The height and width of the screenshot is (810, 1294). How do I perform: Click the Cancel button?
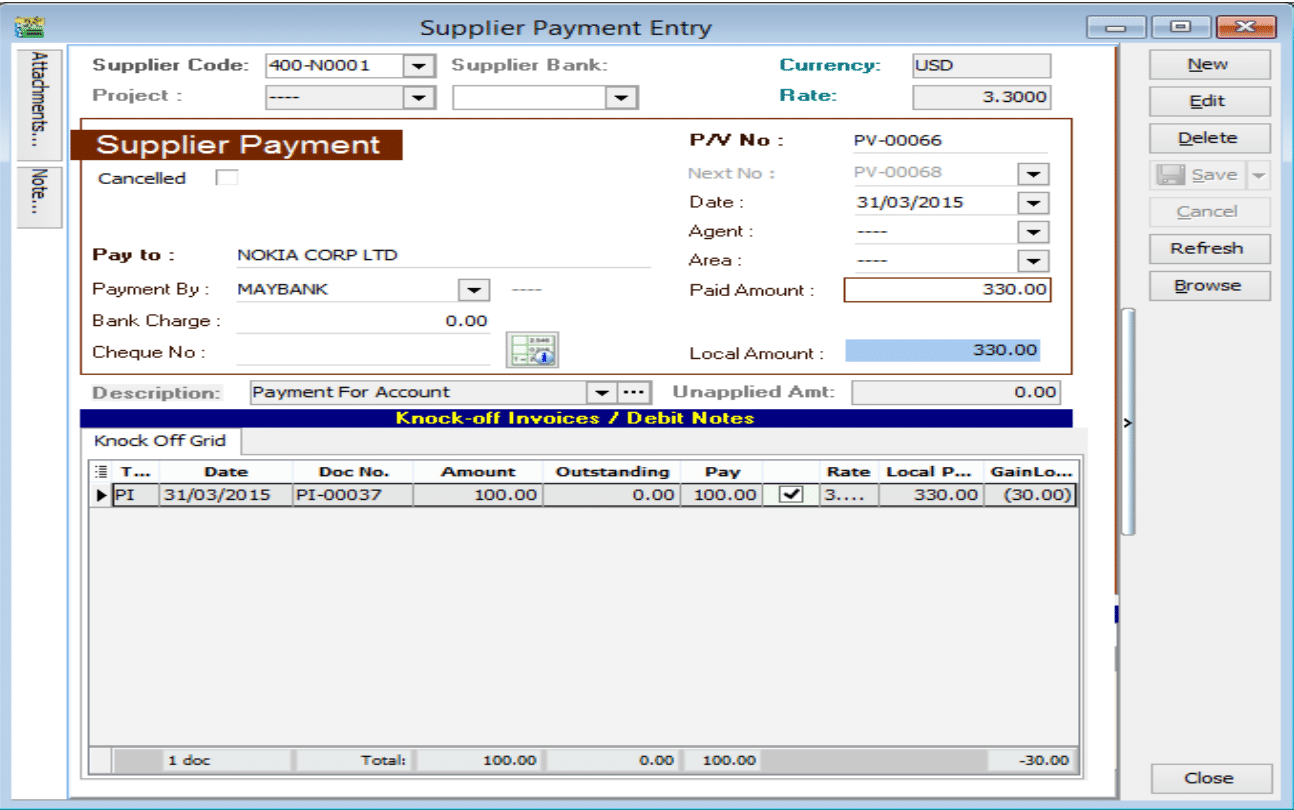point(1209,212)
